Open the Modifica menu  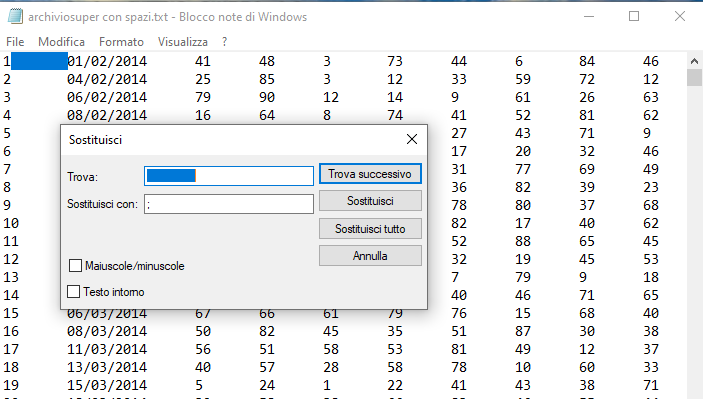tap(61, 42)
